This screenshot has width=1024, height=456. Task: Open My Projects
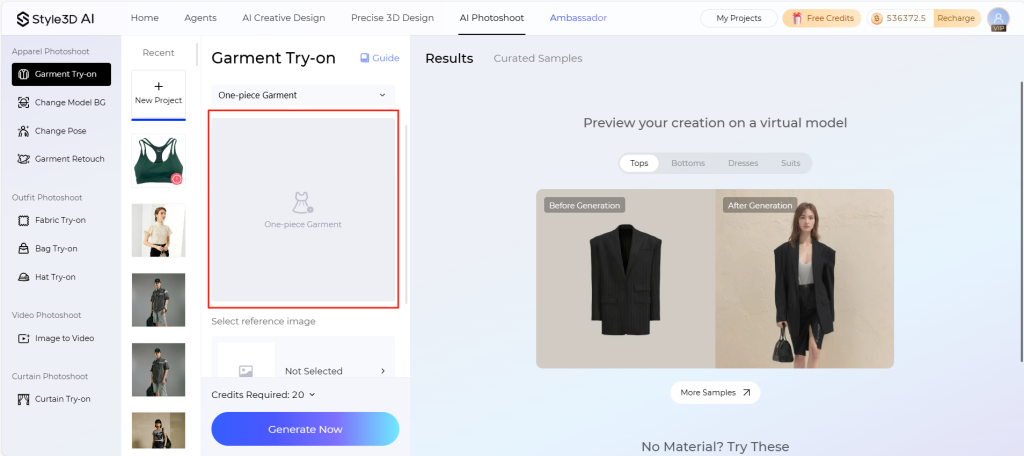(x=739, y=18)
